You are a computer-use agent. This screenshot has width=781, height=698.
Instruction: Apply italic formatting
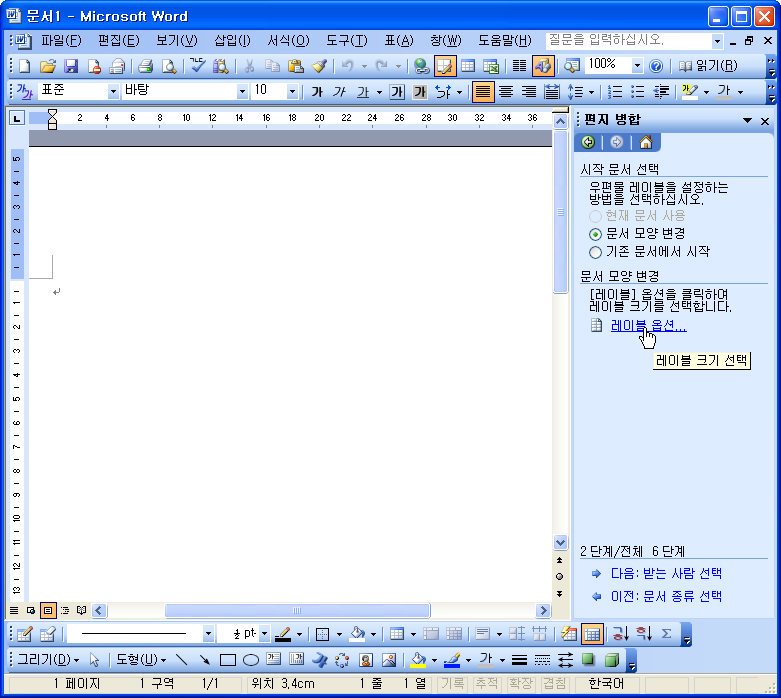[340, 92]
